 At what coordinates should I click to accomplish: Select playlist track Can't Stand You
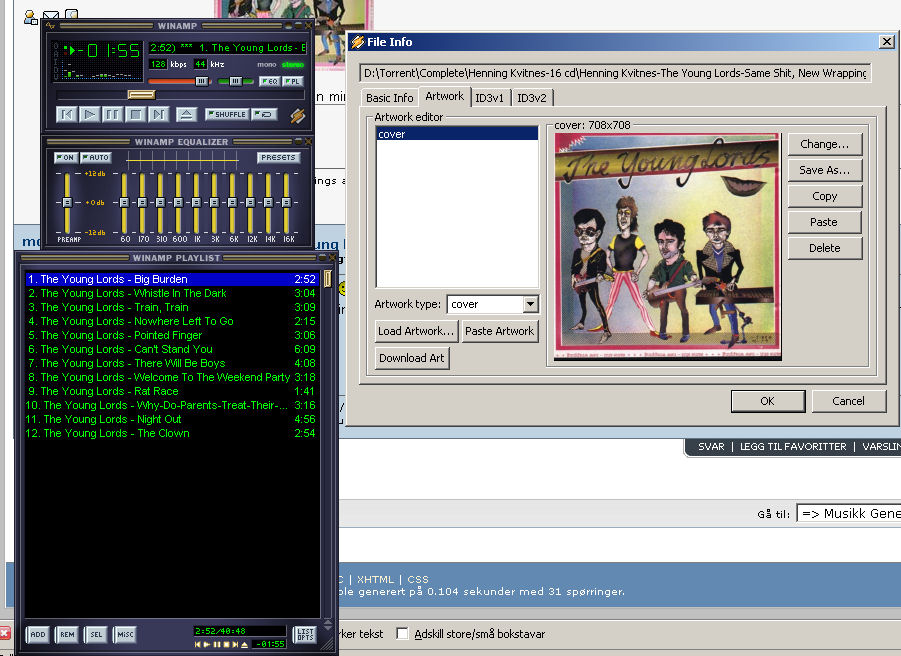172,349
